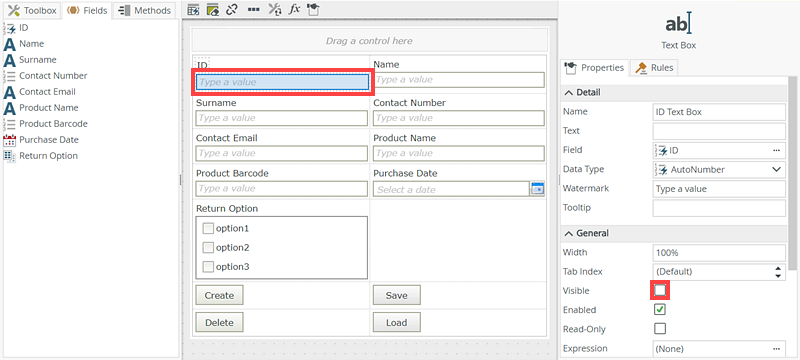Switch to the Rules tab
This screenshot has height=360, width=800.
click(x=654, y=67)
